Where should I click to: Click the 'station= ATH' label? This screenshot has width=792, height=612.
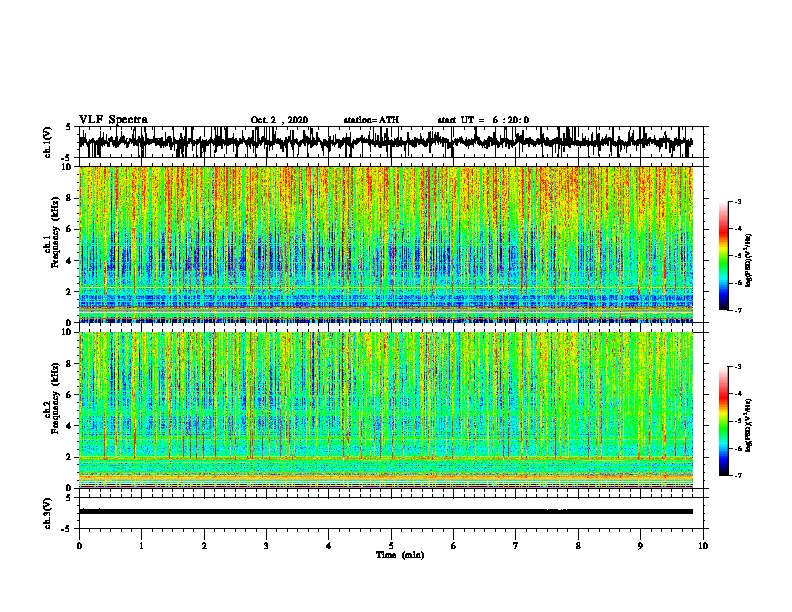(371, 120)
